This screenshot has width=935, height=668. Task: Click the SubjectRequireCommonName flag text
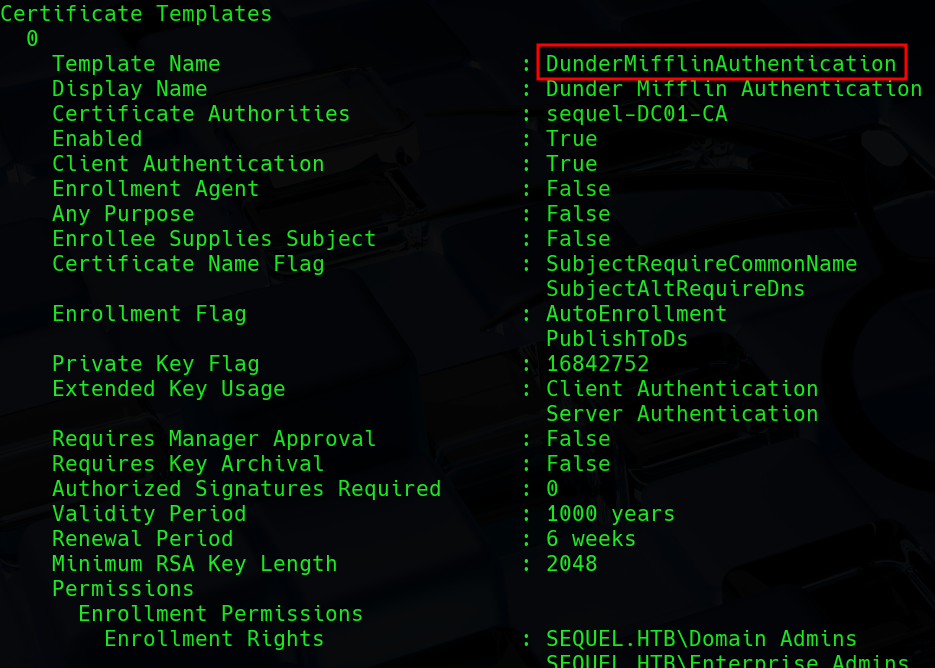click(701, 263)
